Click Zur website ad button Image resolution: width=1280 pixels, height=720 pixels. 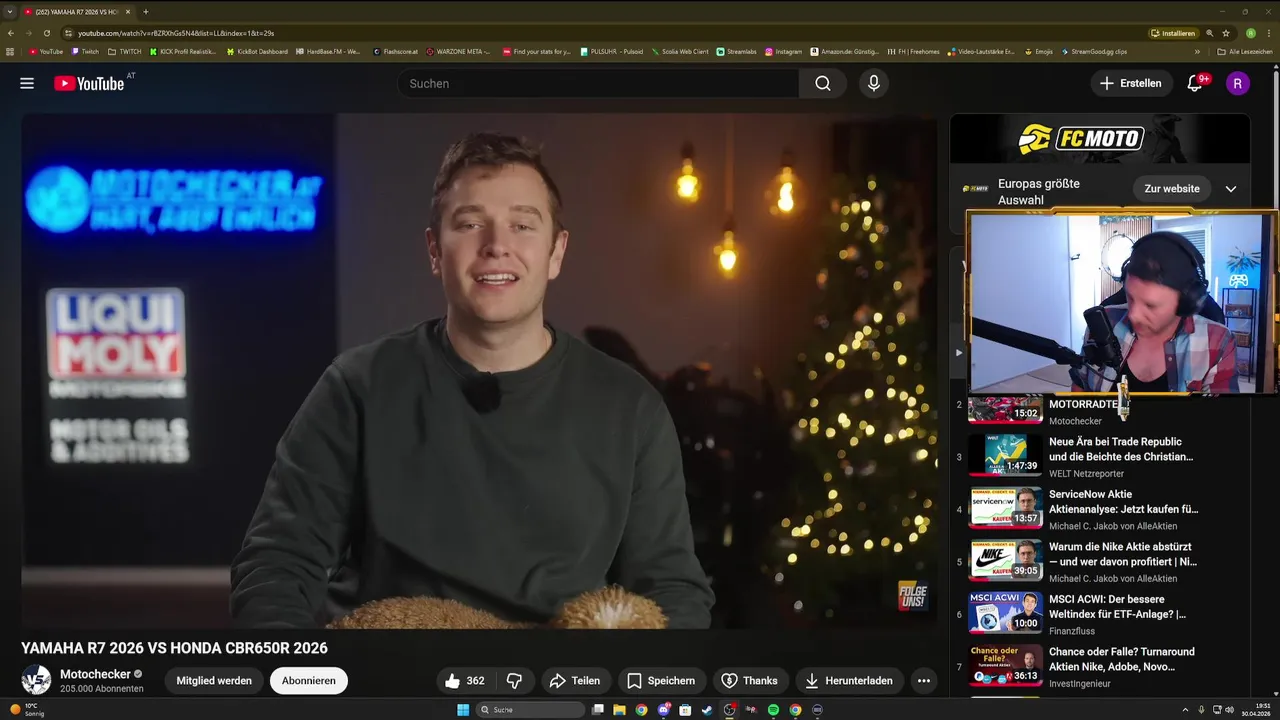[x=1172, y=188]
